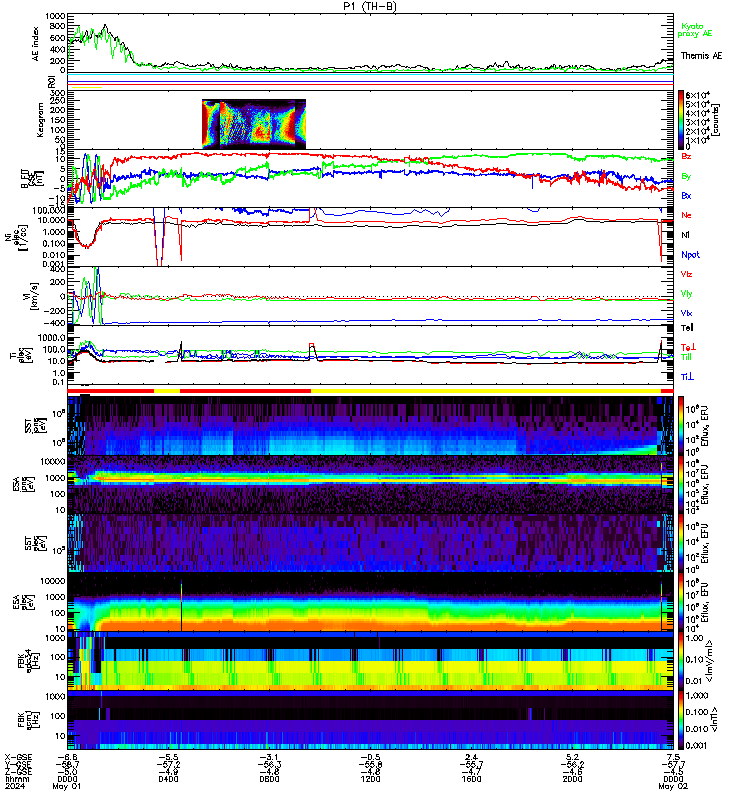This screenshot has height=800, width=750.
Task: Click the FBK nT color bar
Action: [681, 720]
